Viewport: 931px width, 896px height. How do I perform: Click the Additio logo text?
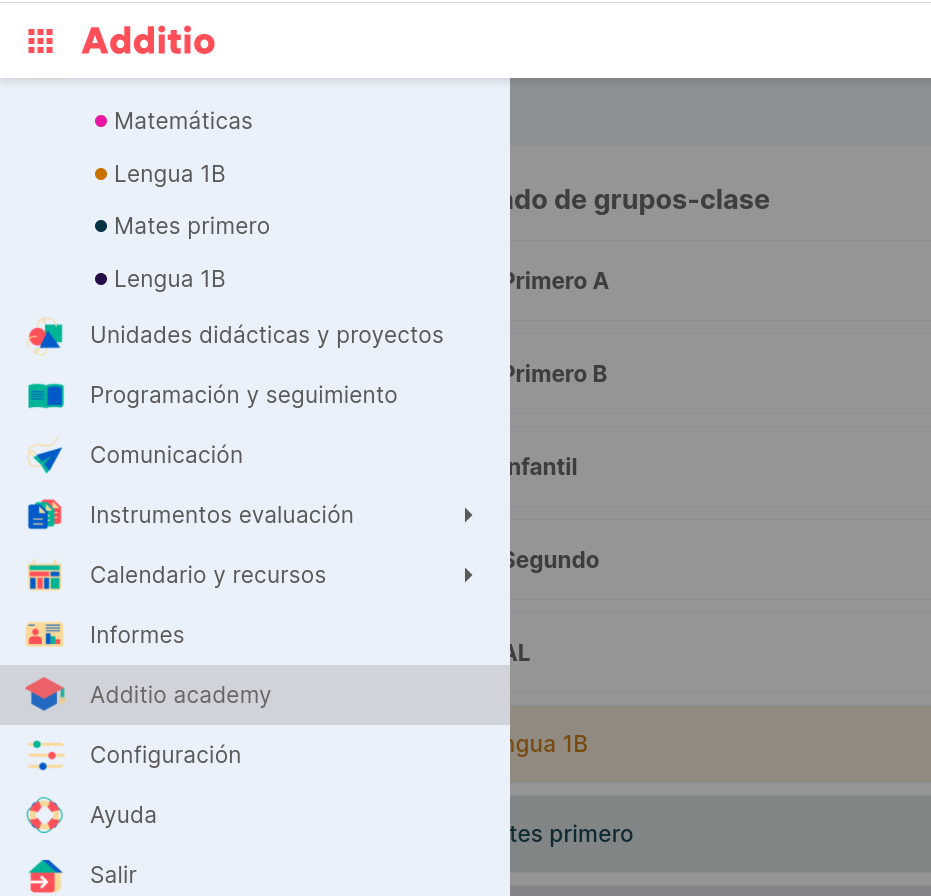click(148, 41)
